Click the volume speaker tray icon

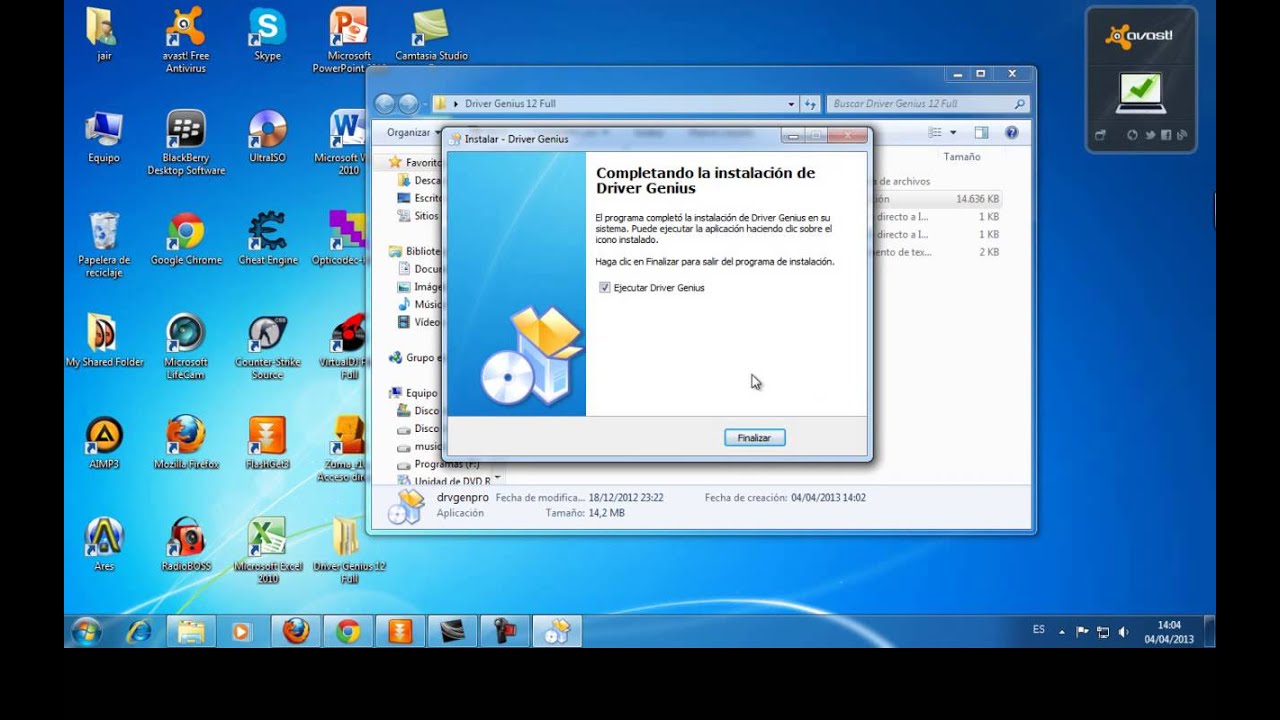[x=1123, y=632]
